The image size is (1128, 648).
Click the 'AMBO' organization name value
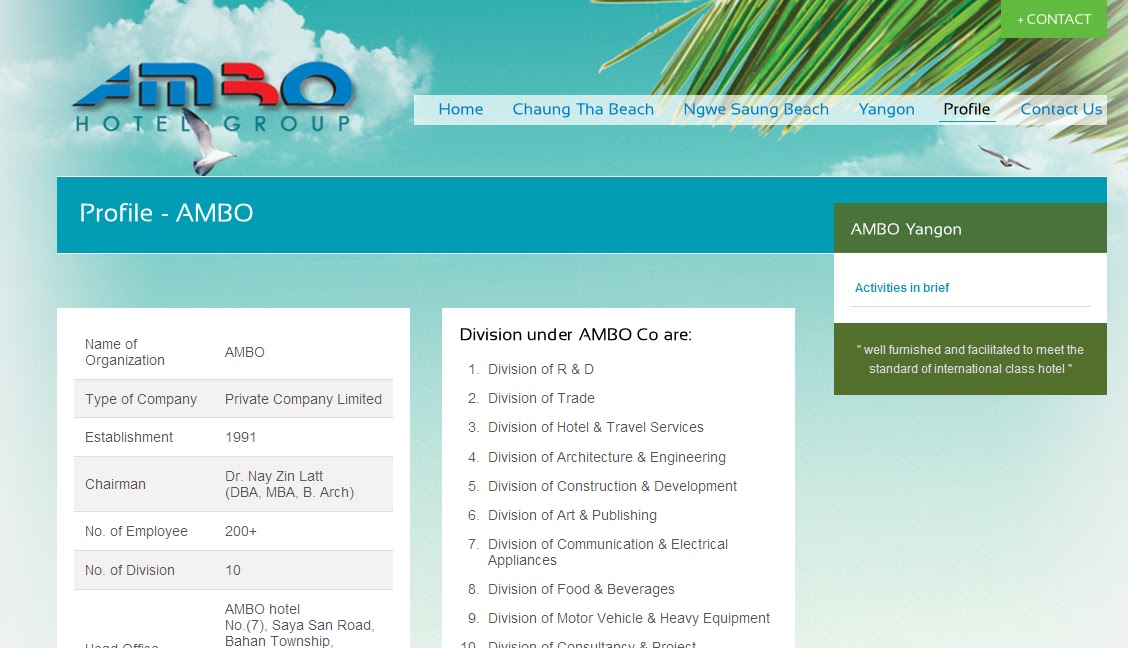coord(245,352)
